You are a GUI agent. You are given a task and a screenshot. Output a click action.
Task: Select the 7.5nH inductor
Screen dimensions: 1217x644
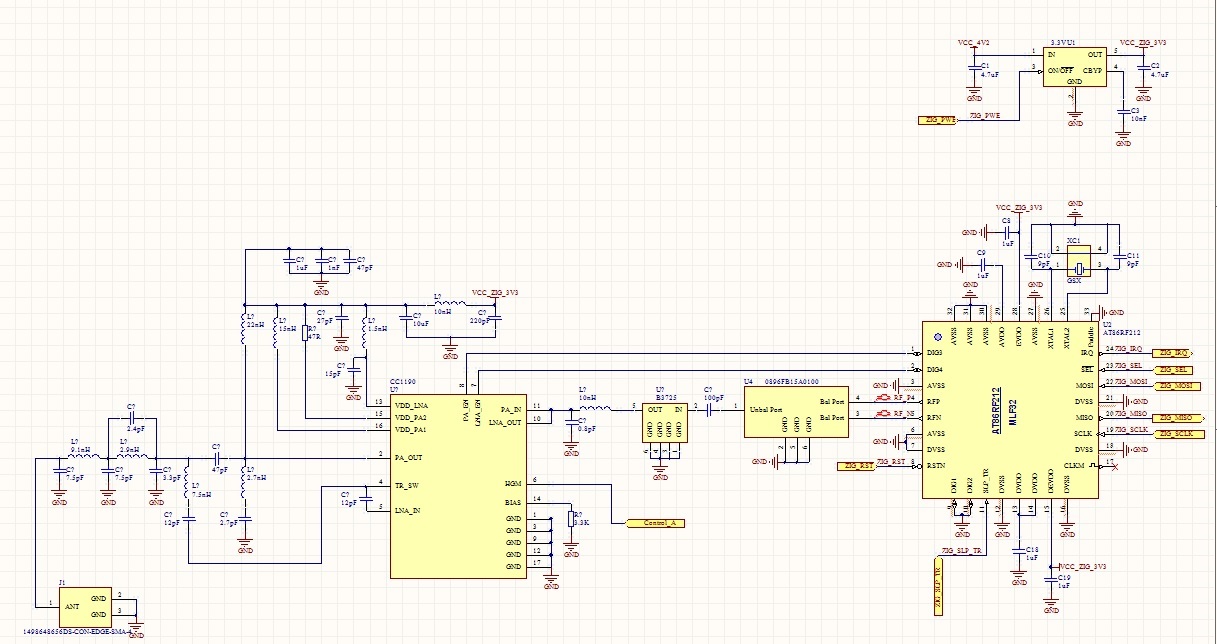pyautogui.click(x=188, y=482)
